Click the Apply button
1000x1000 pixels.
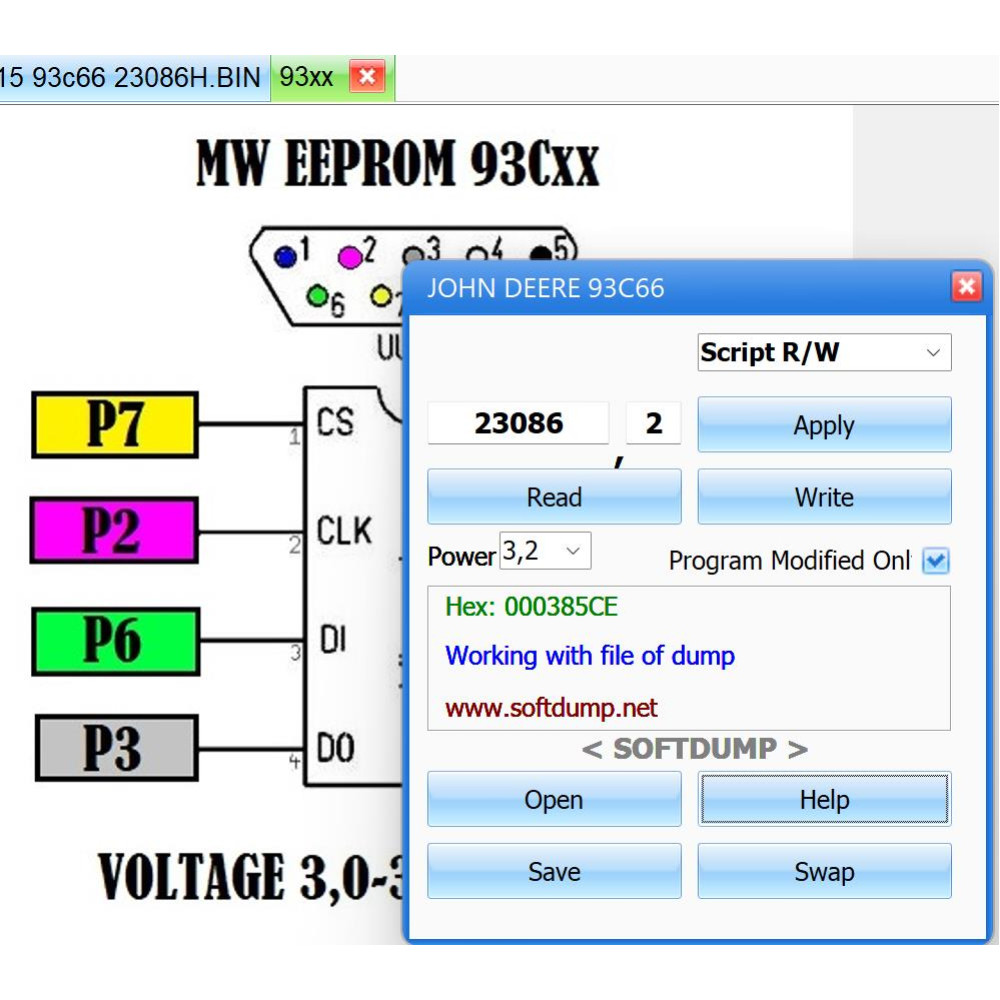click(824, 425)
